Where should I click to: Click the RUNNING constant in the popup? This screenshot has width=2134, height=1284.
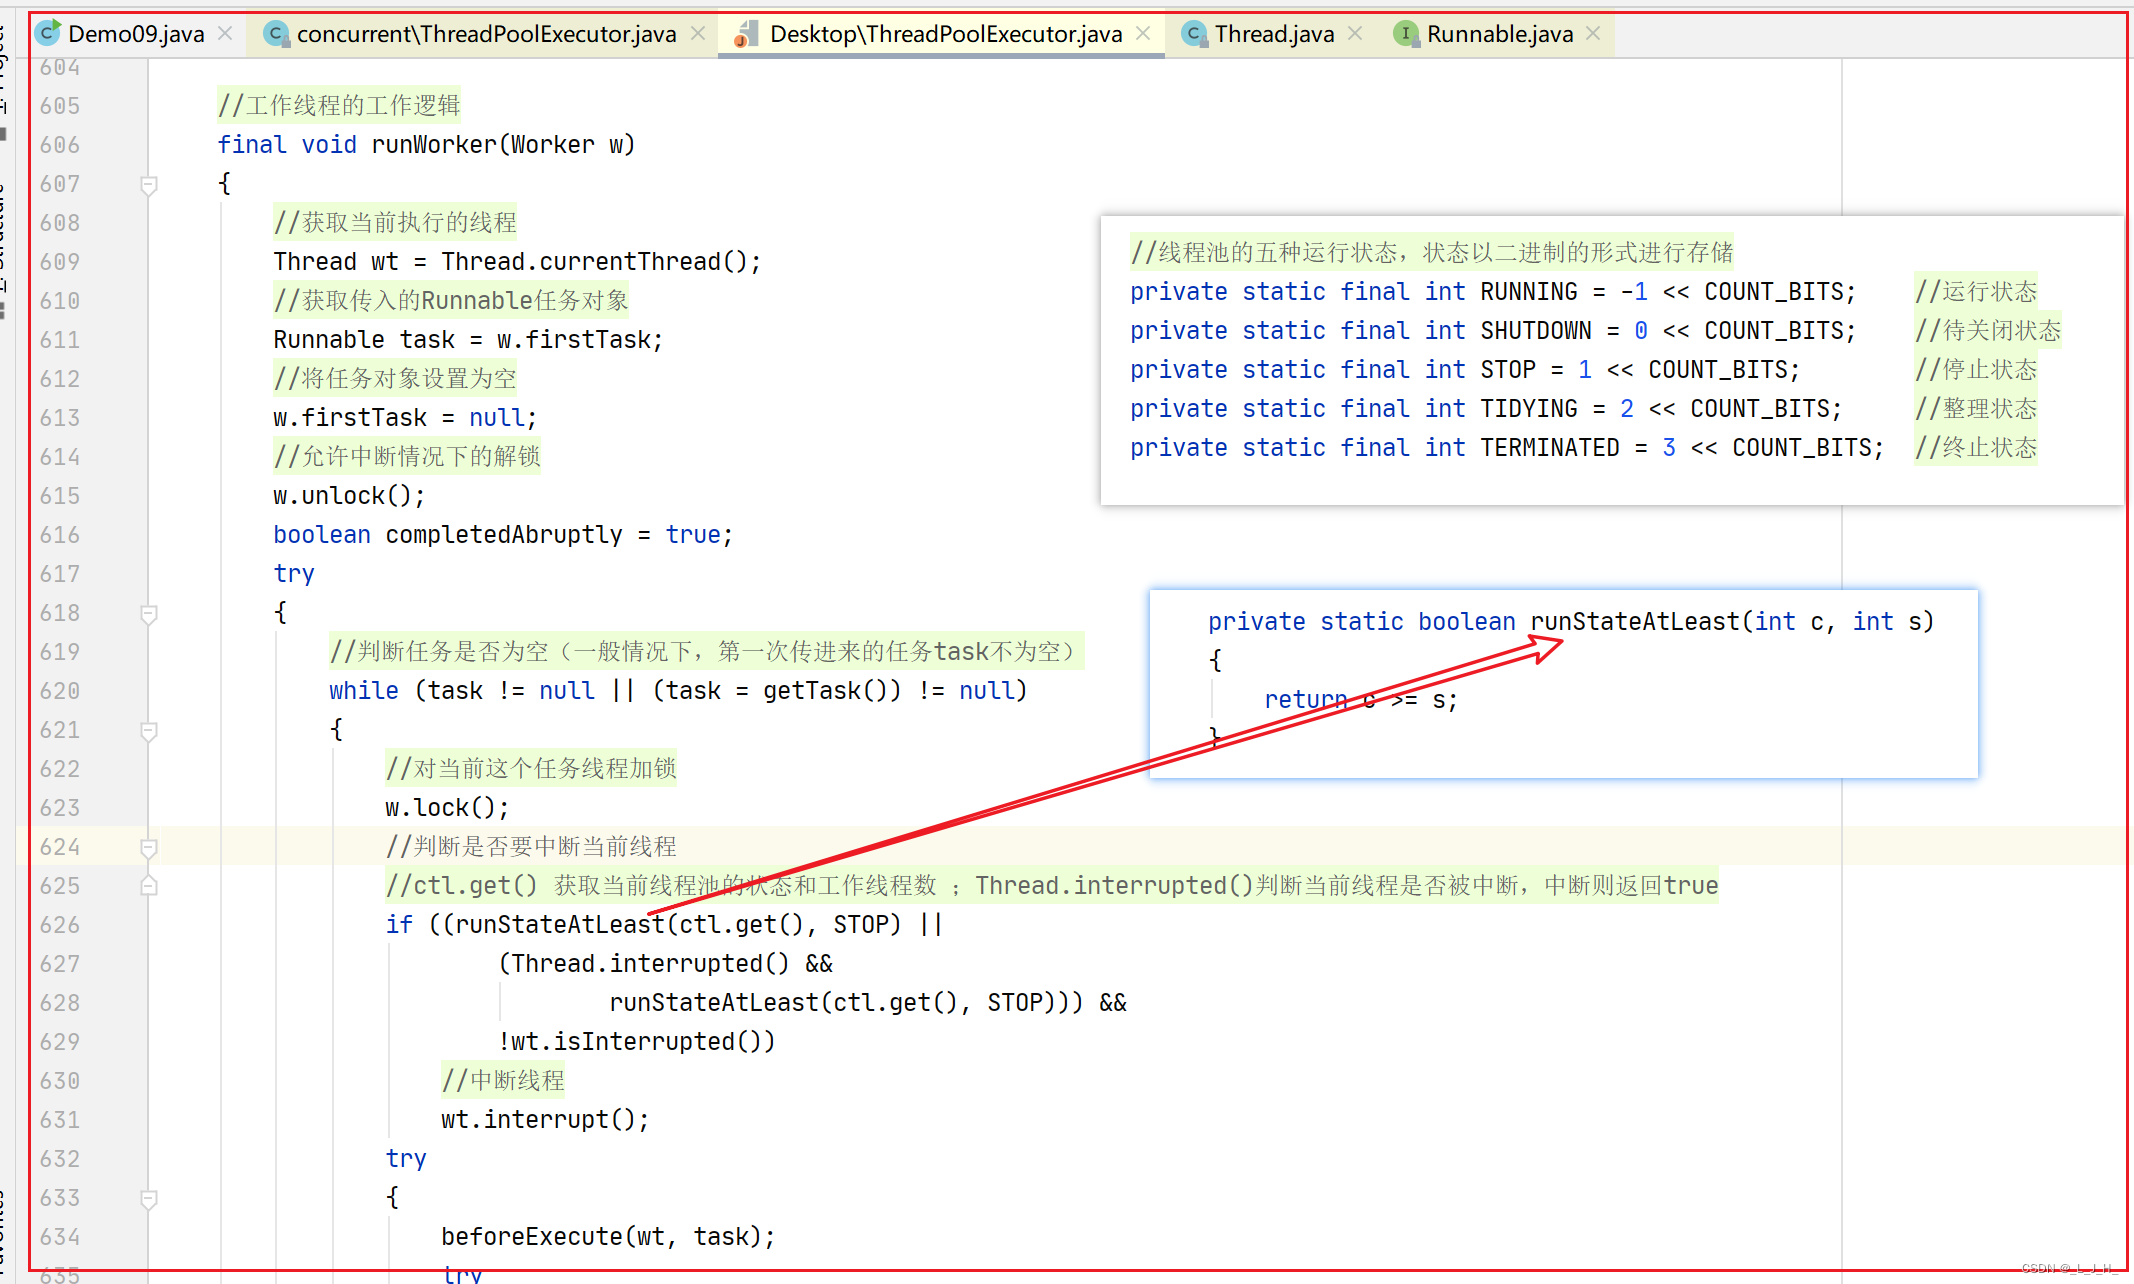1529,292
